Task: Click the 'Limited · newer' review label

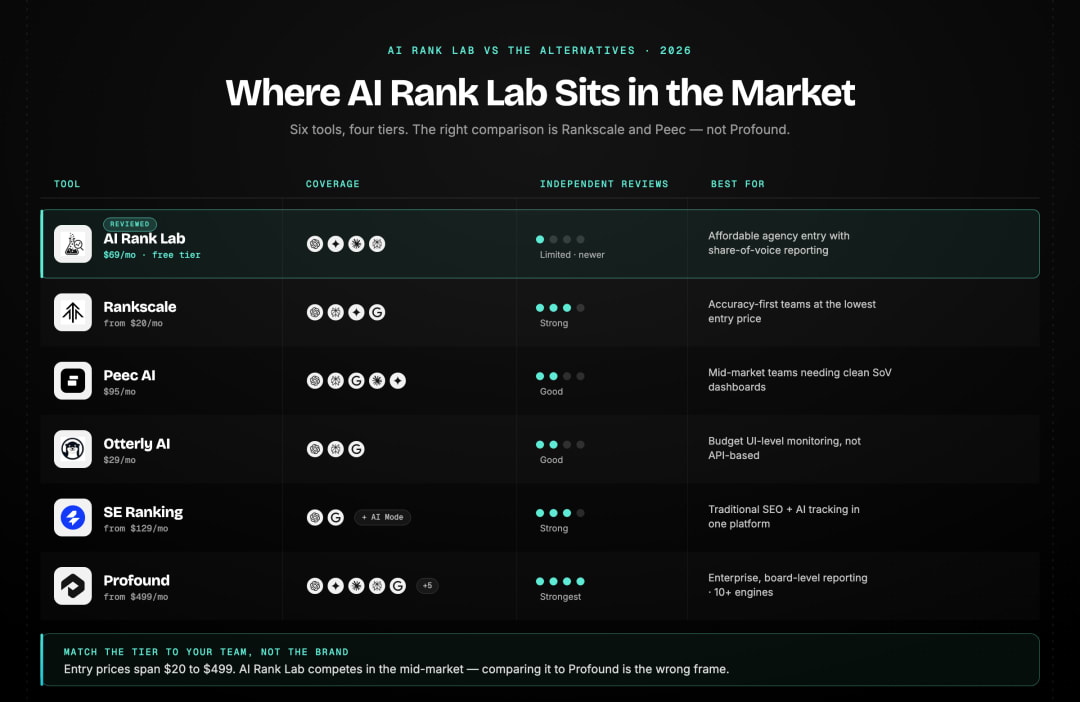Action: point(572,255)
